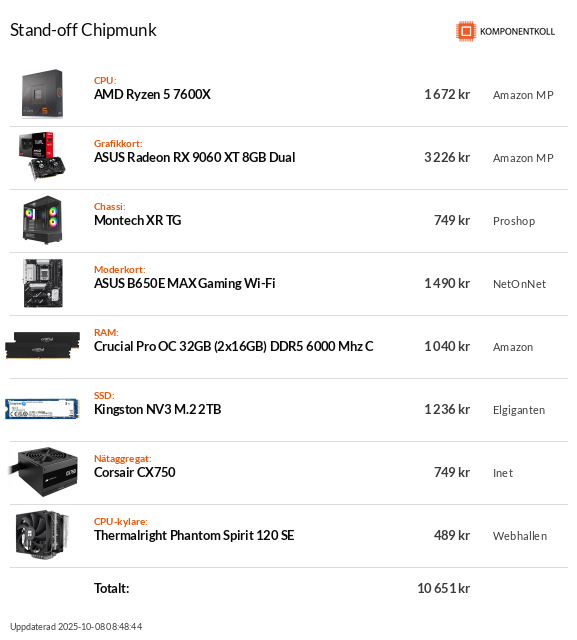Open Thermalright Phantom Spirit 120 SE link
The height and width of the screenshot is (640, 577).
(194, 536)
